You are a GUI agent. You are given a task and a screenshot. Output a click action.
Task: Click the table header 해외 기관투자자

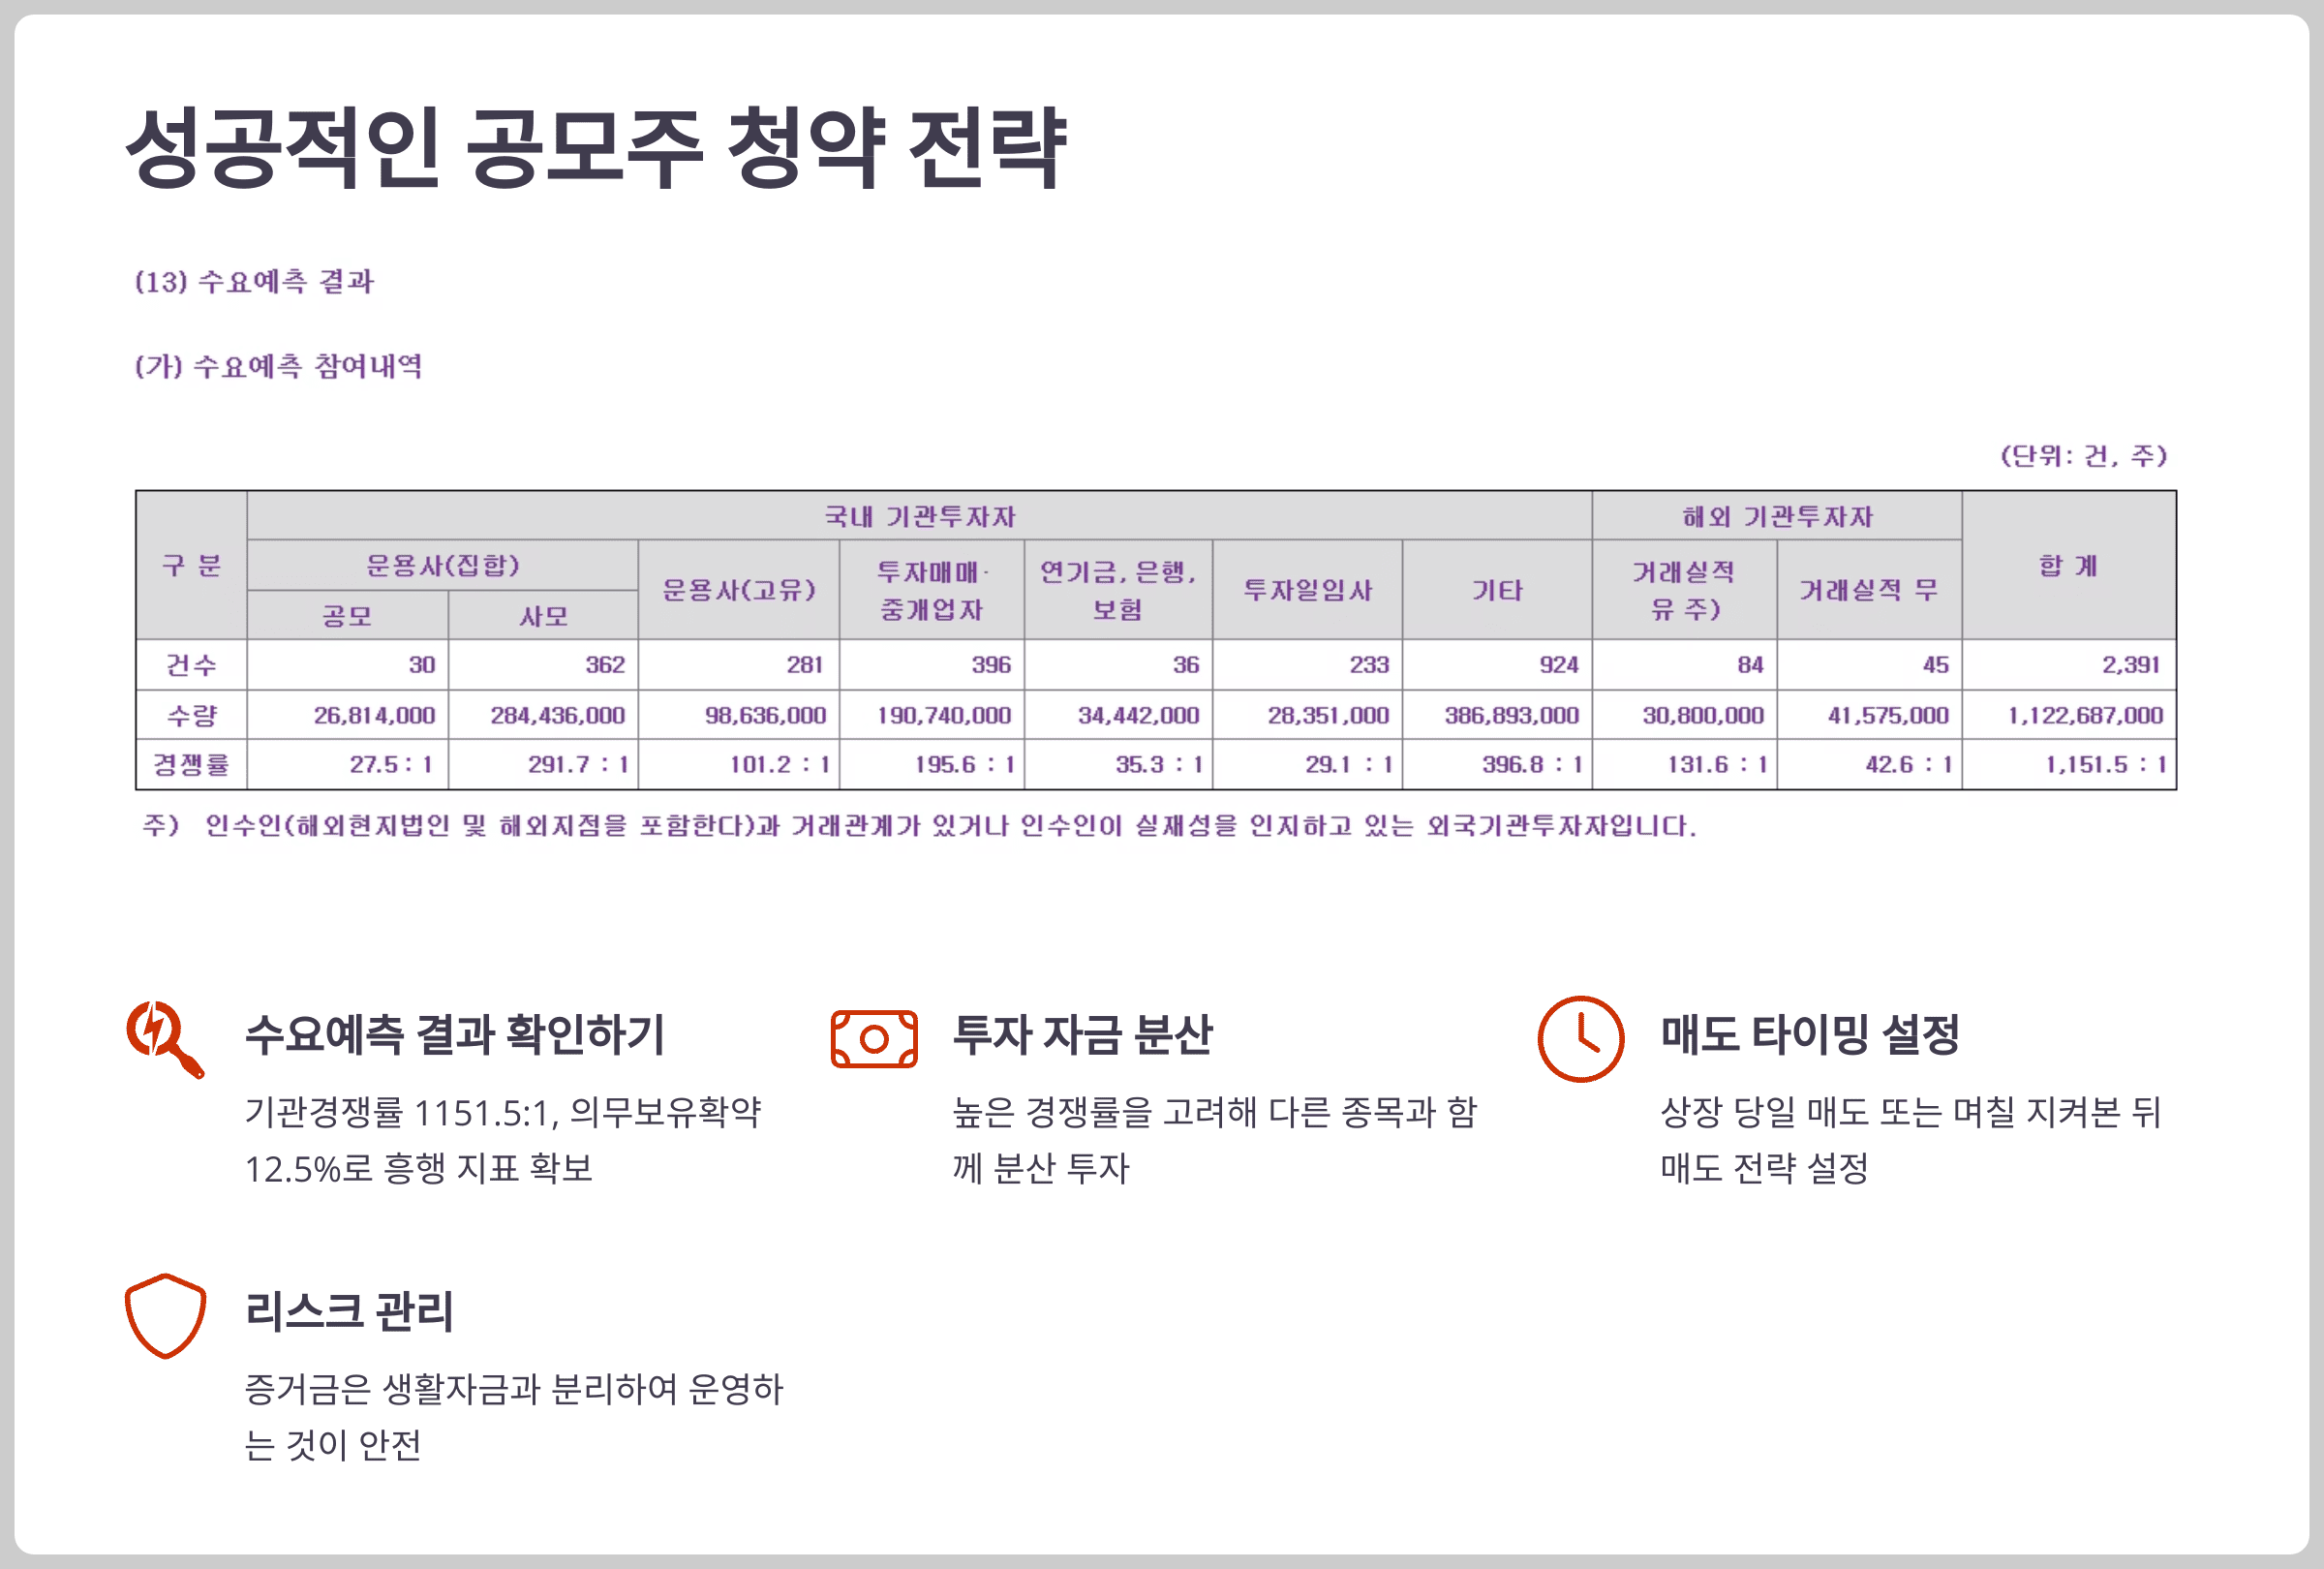coord(1776,516)
